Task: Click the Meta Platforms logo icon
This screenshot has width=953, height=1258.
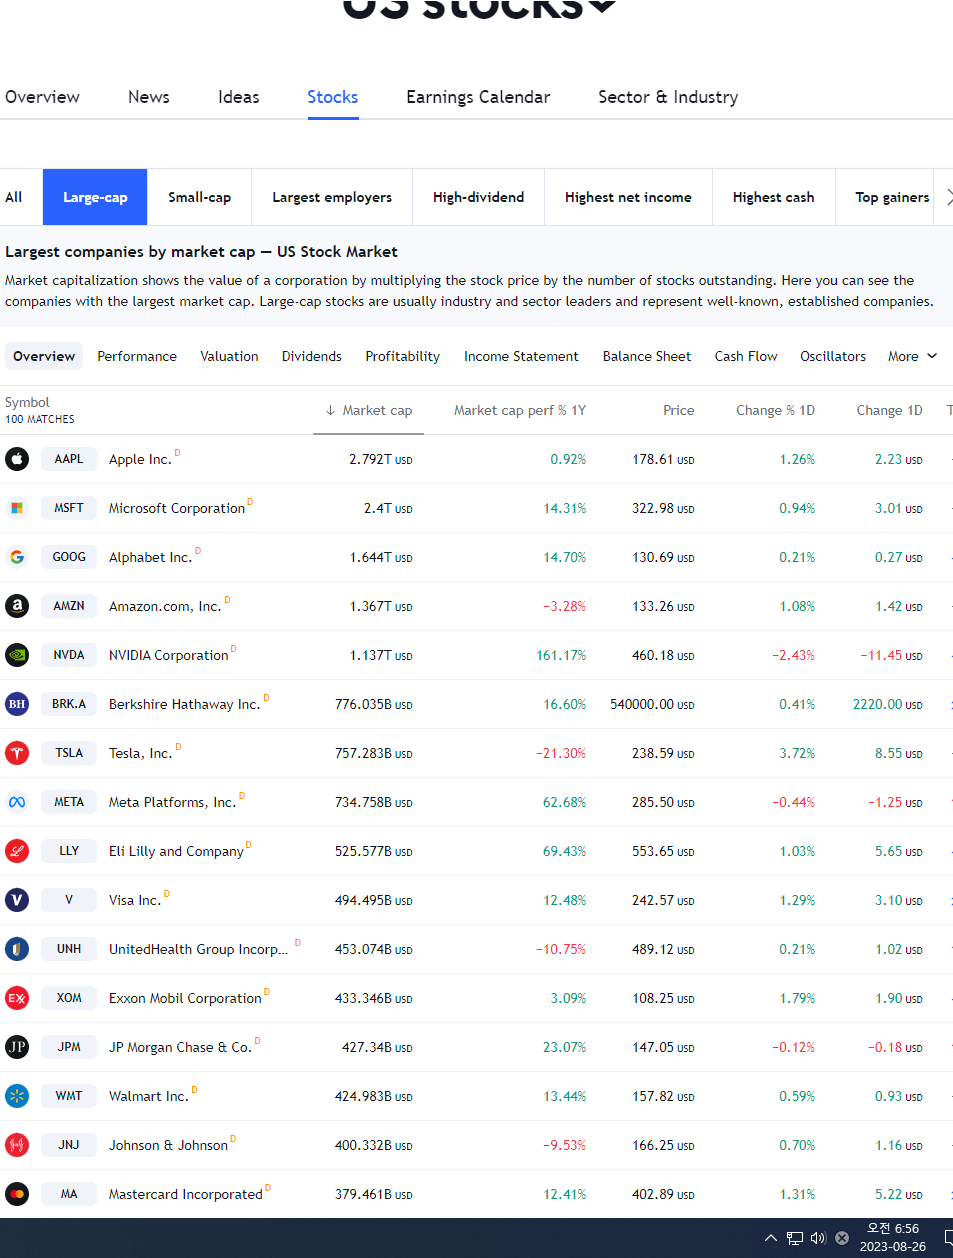Action: pyautogui.click(x=17, y=802)
